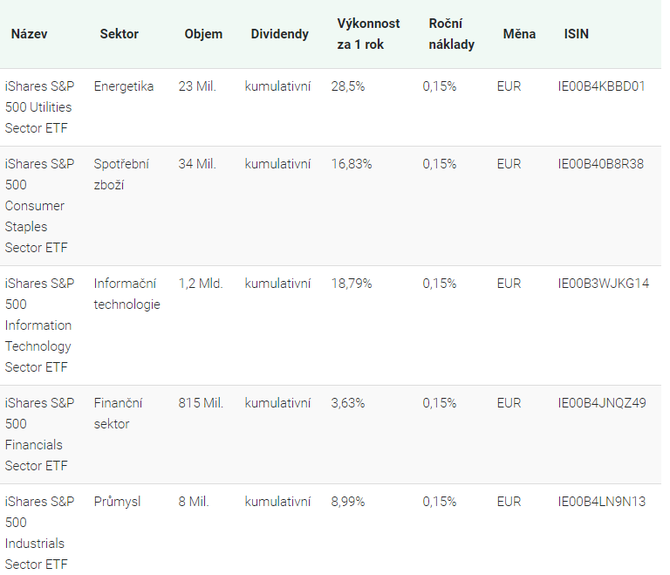670x575 pixels.
Task: Select the Dividendy column header
Action: 279,34
